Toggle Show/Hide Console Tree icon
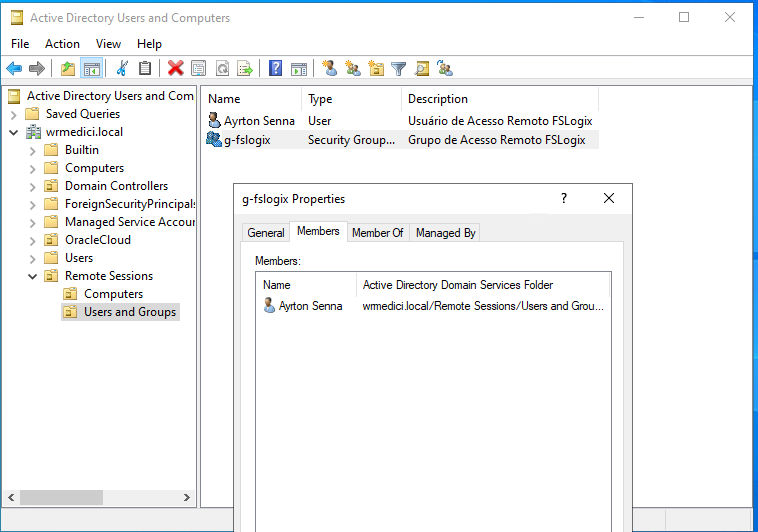The image size is (758, 532). pos(92,69)
